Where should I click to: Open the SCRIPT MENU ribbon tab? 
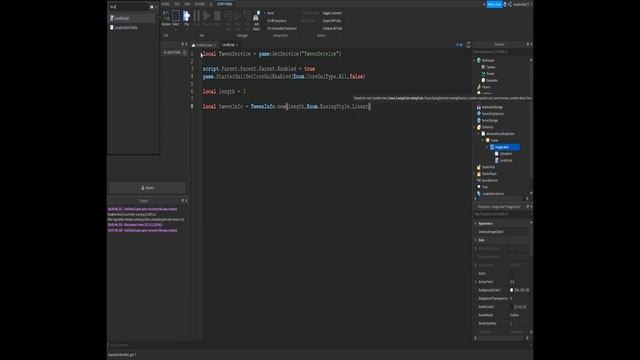tap(224, 4)
